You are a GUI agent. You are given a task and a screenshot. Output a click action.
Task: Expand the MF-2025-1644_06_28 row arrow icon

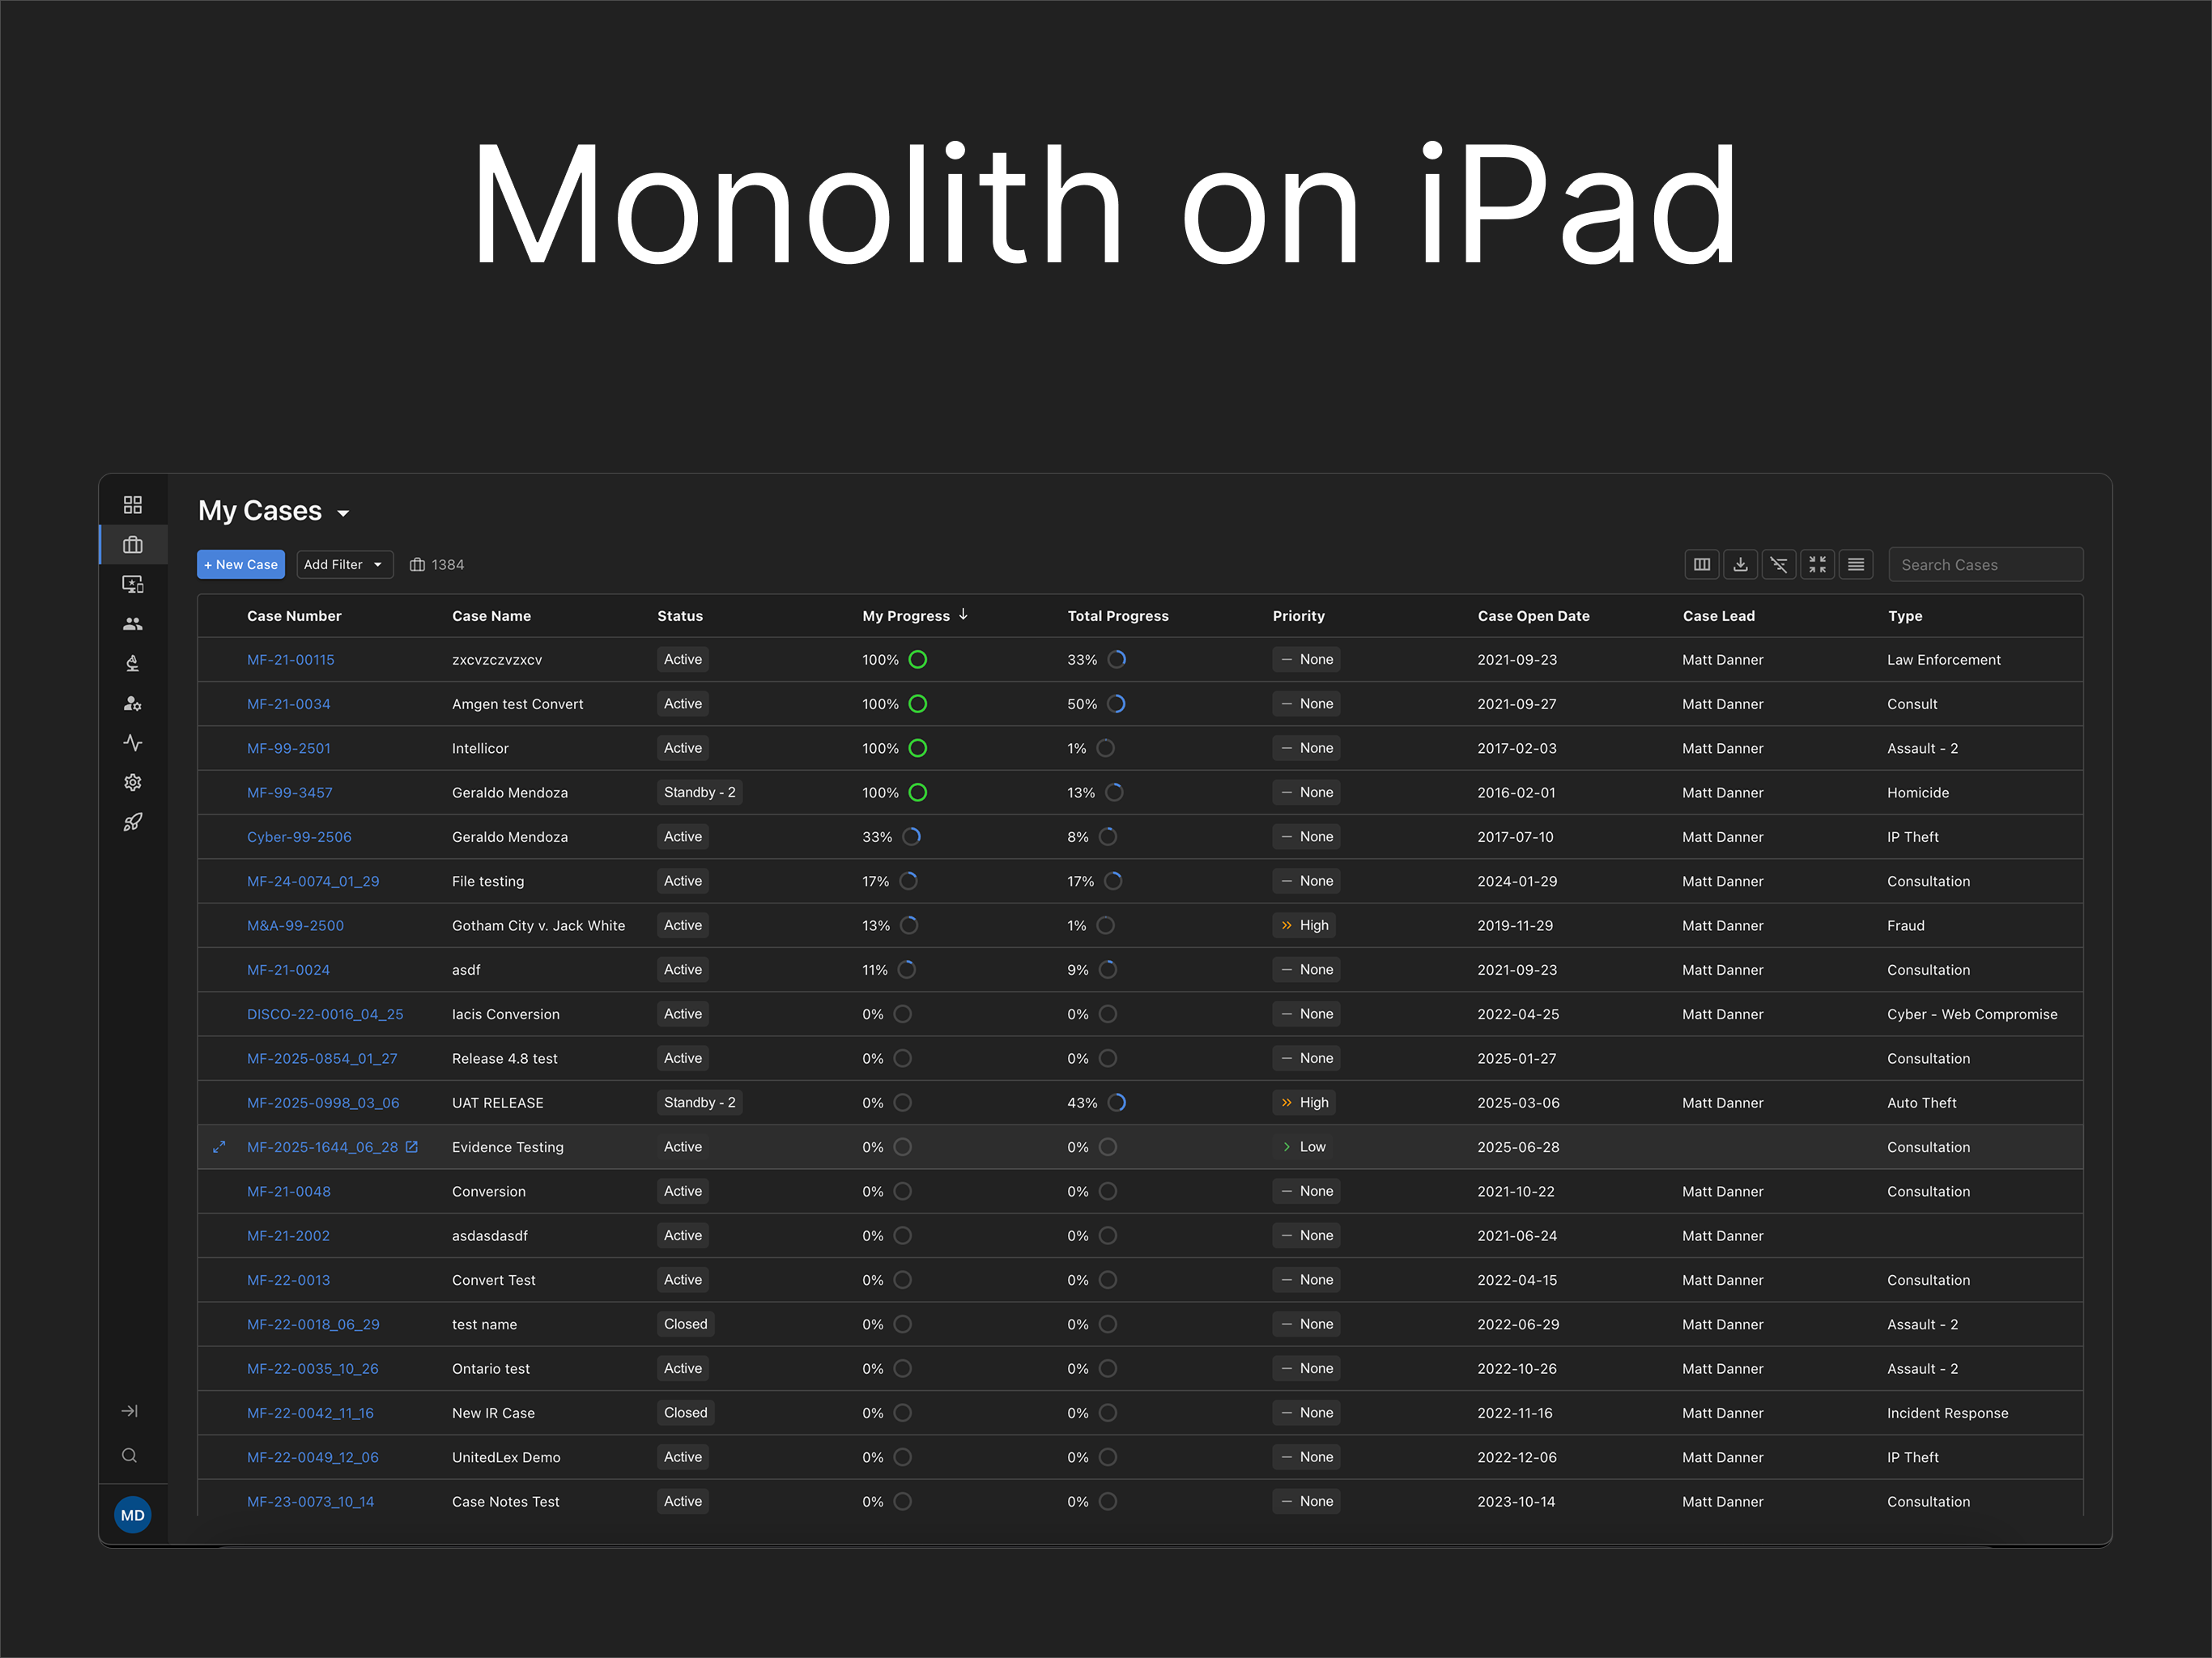coord(219,1147)
